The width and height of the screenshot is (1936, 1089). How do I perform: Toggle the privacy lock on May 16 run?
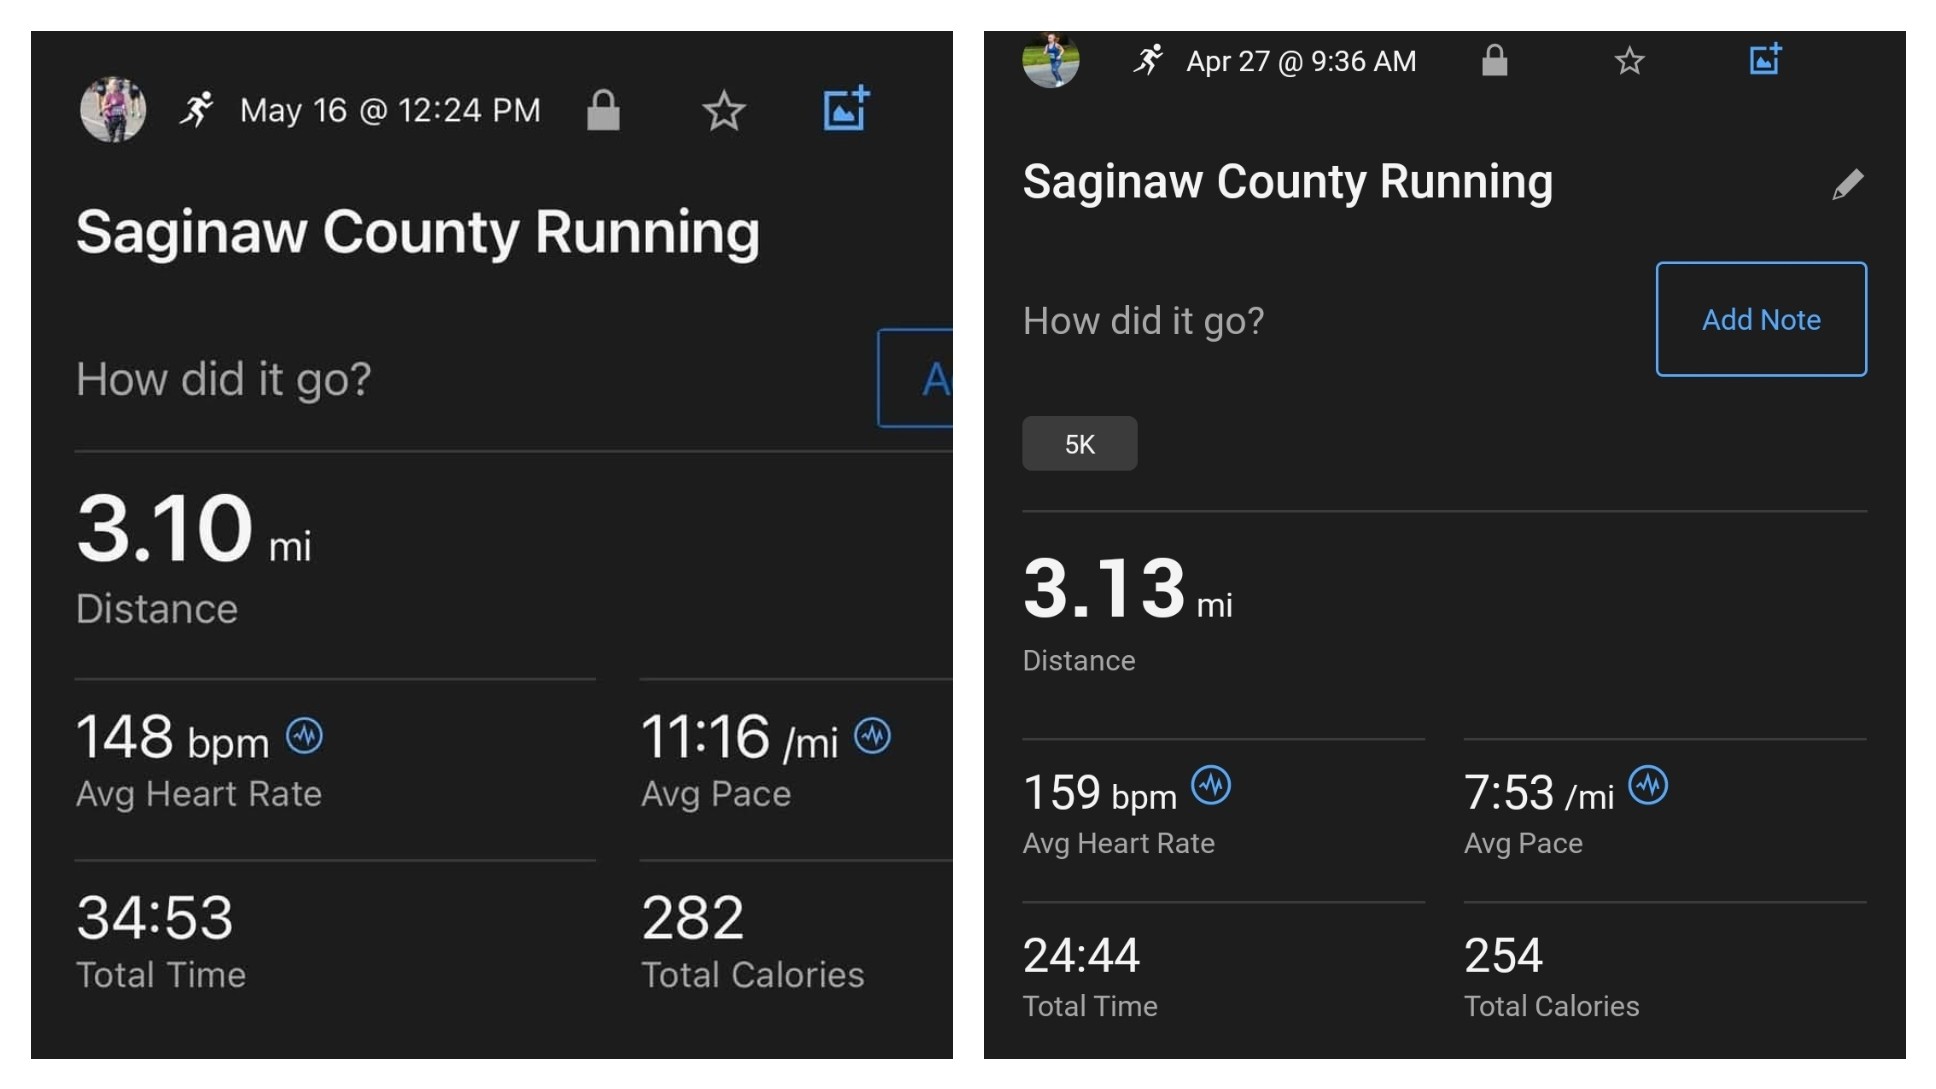pyautogui.click(x=603, y=110)
